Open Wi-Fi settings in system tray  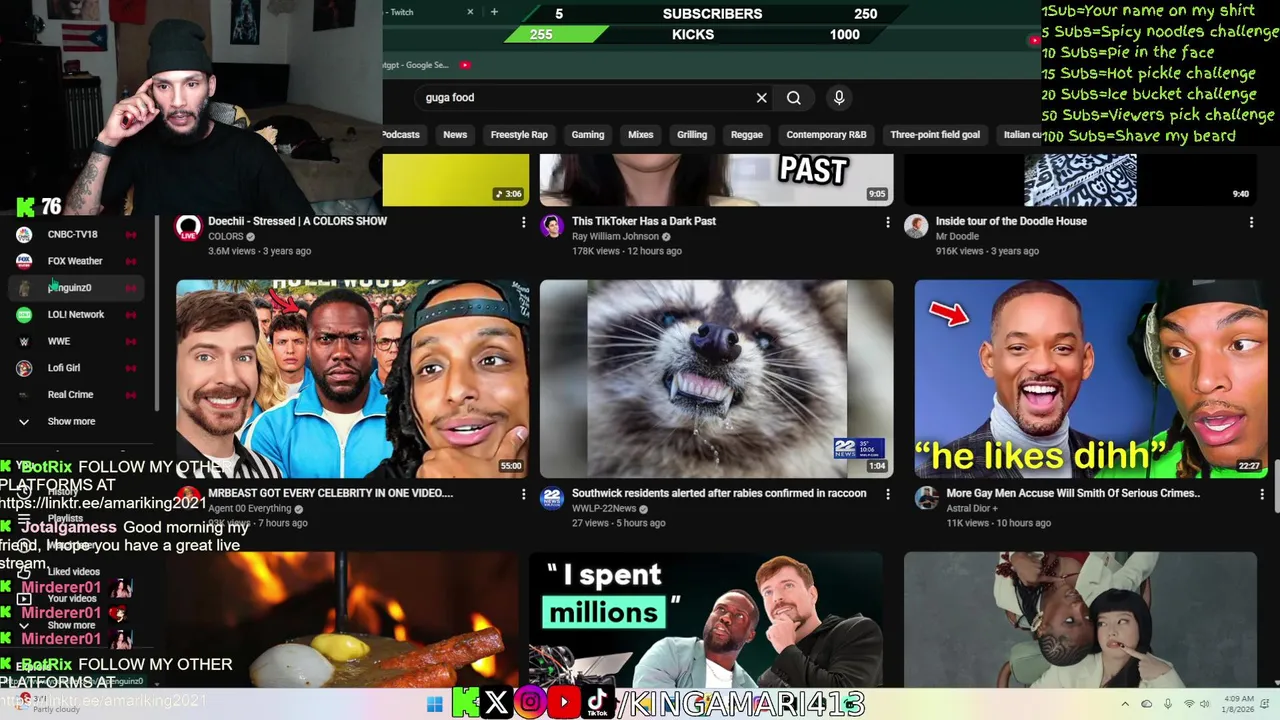click(1189, 704)
